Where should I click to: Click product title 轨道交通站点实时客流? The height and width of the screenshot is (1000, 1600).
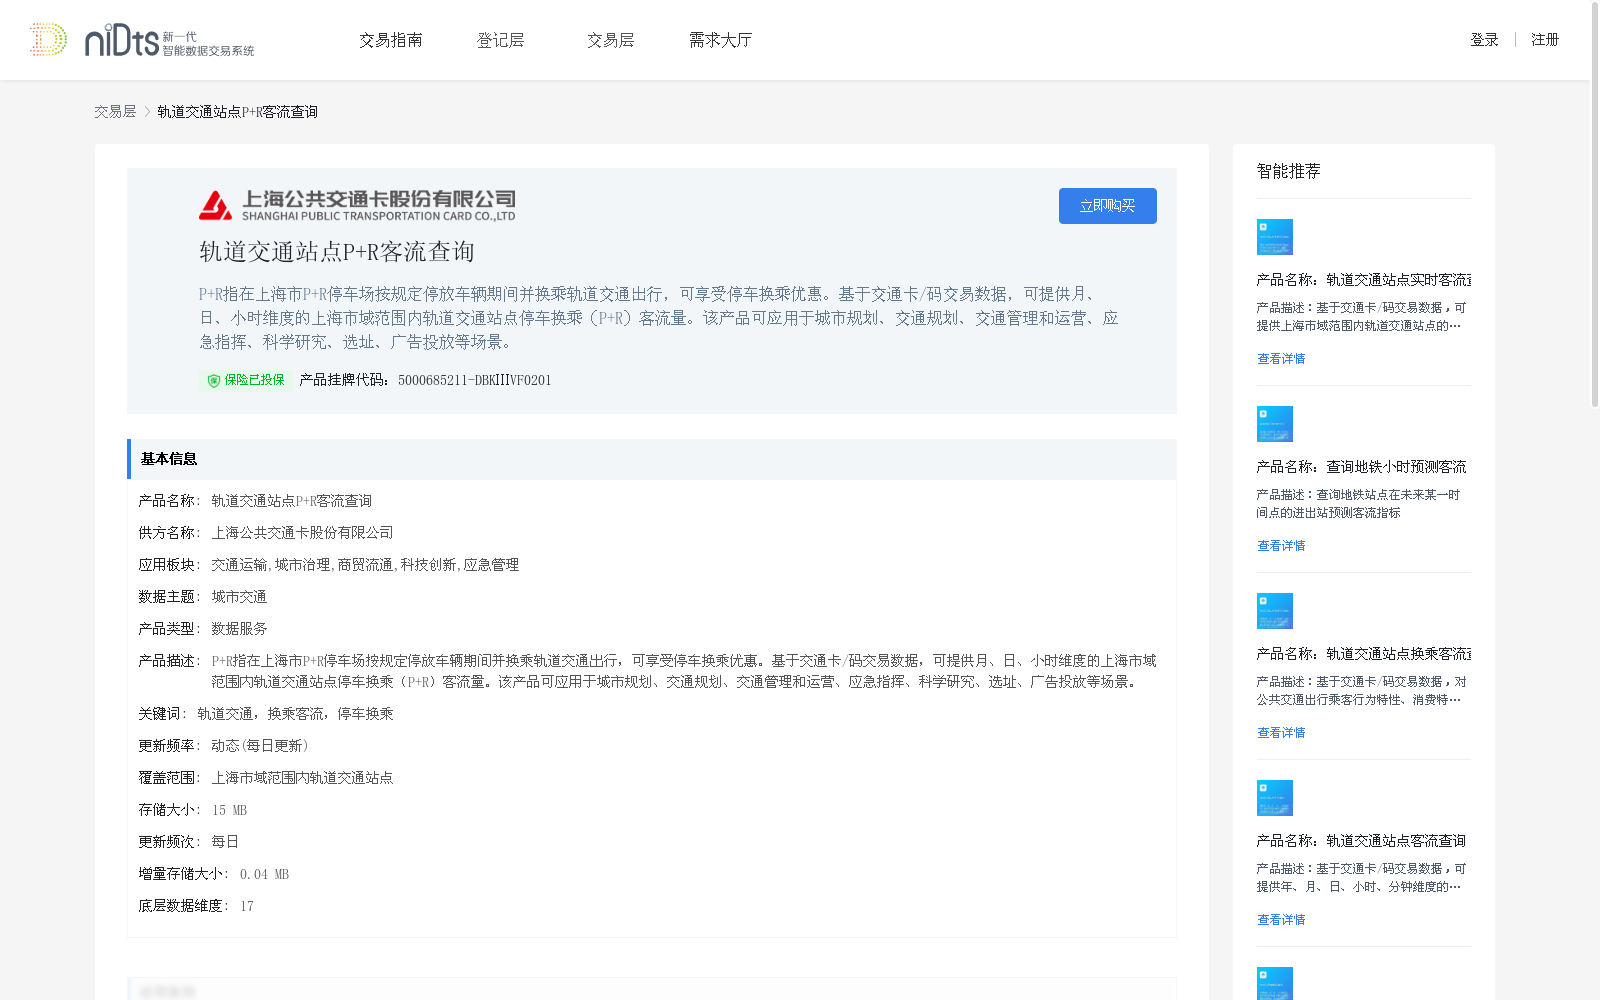click(1364, 280)
